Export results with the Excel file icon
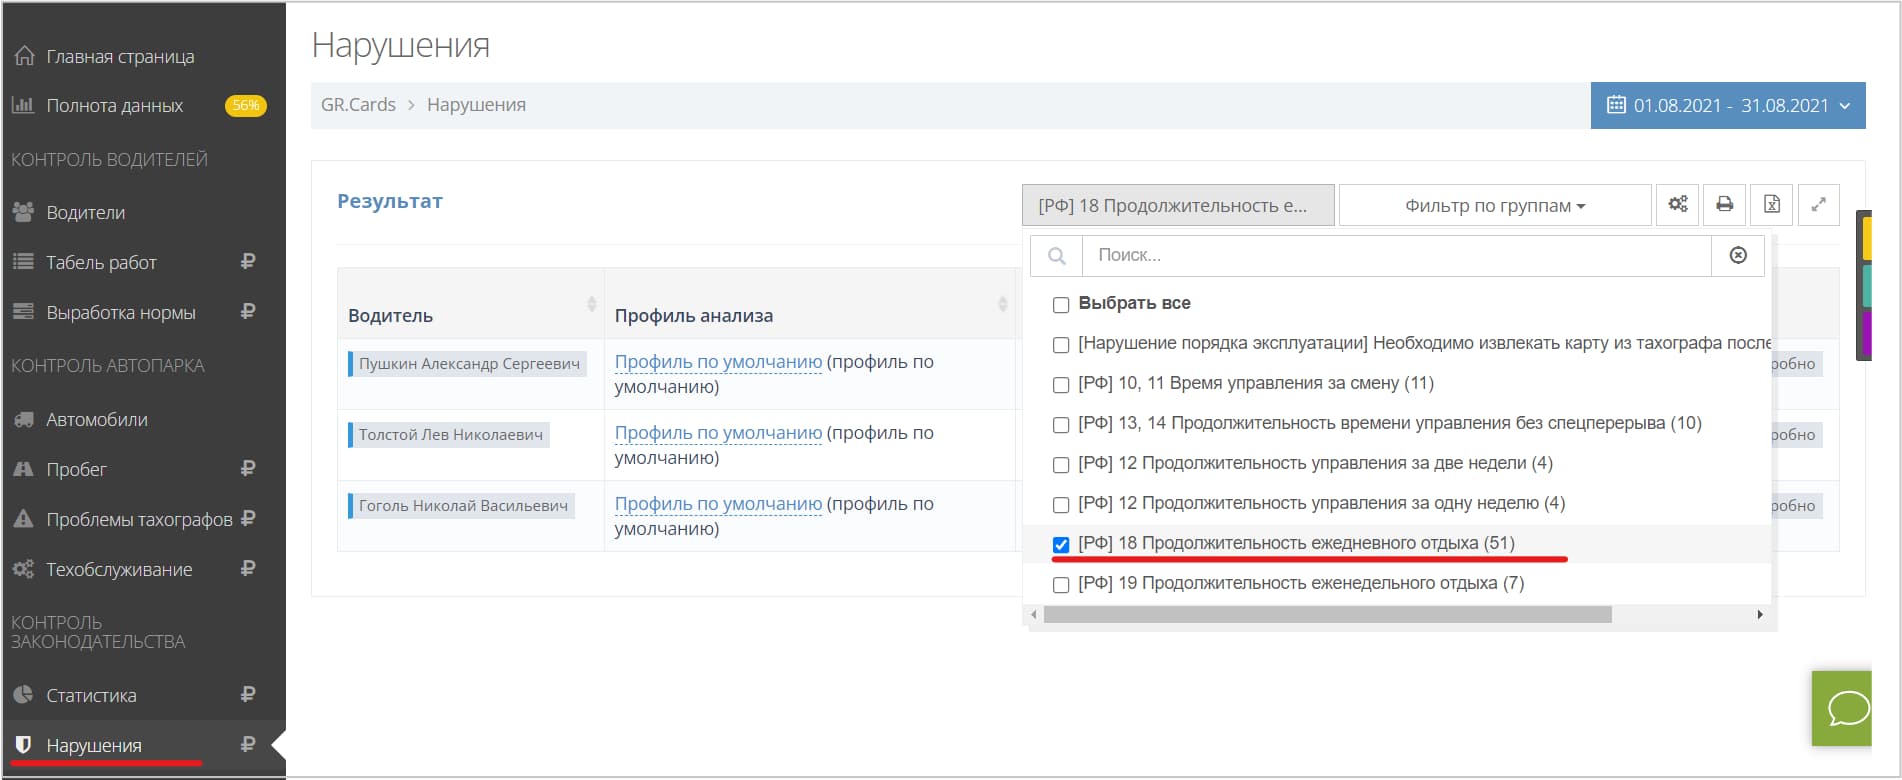This screenshot has width=1902, height=780. click(1771, 204)
